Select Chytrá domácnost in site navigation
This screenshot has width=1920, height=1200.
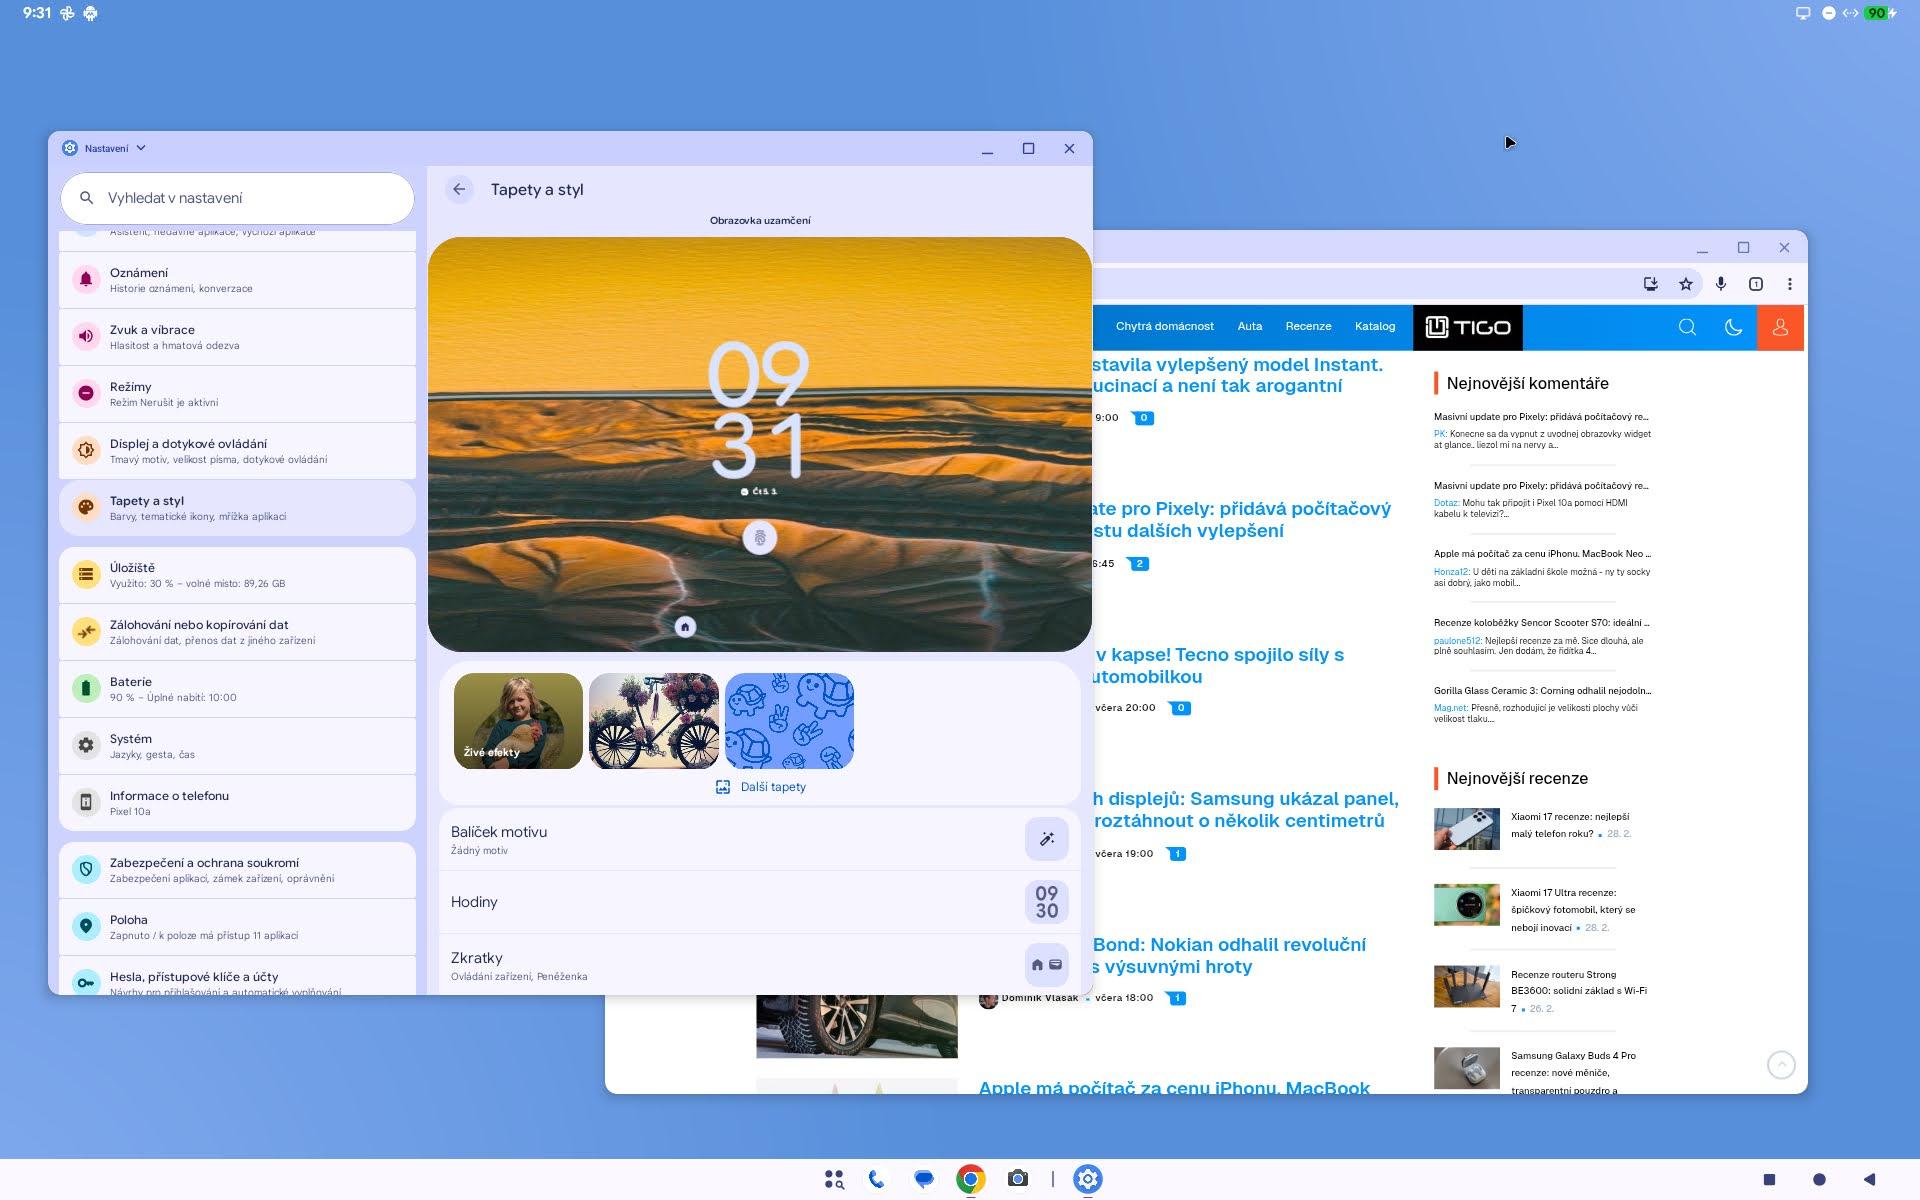[1164, 326]
